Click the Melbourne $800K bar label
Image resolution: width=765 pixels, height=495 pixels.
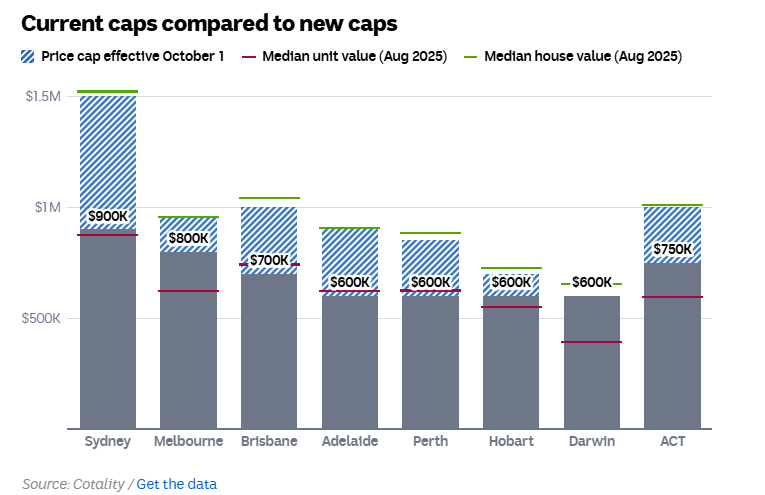click(189, 238)
